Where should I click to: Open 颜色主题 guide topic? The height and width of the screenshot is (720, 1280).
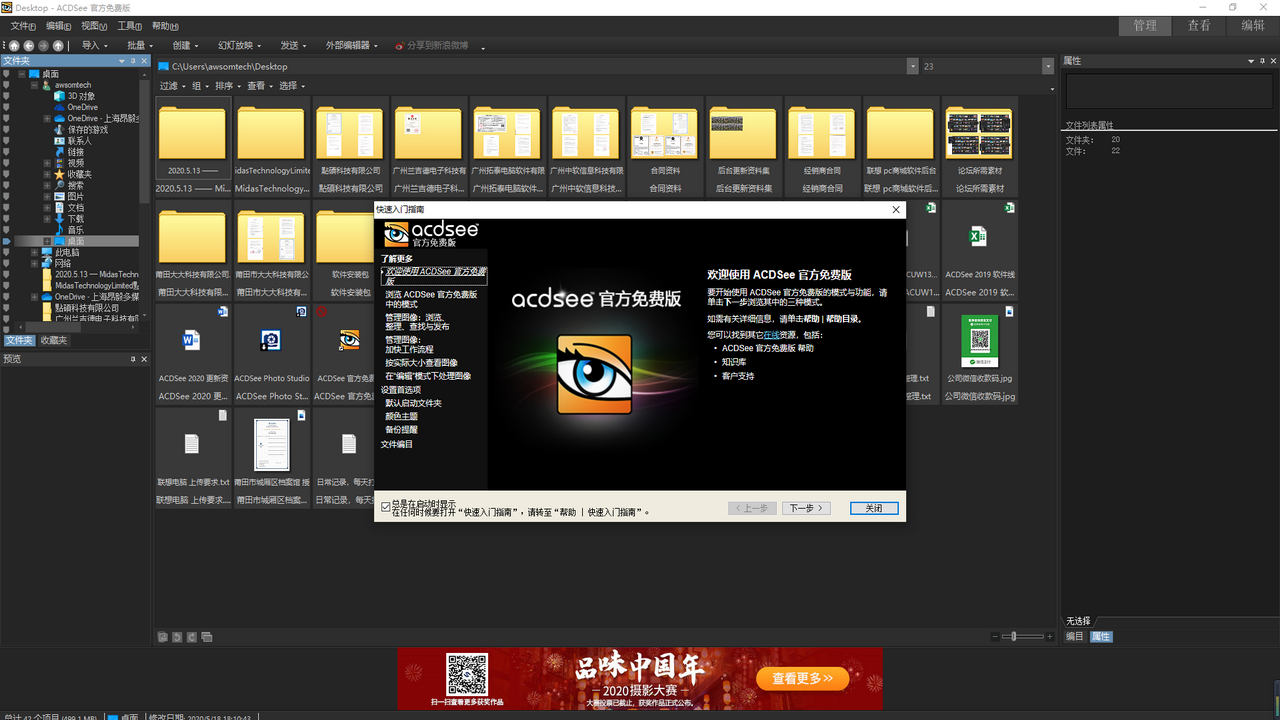click(402, 416)
